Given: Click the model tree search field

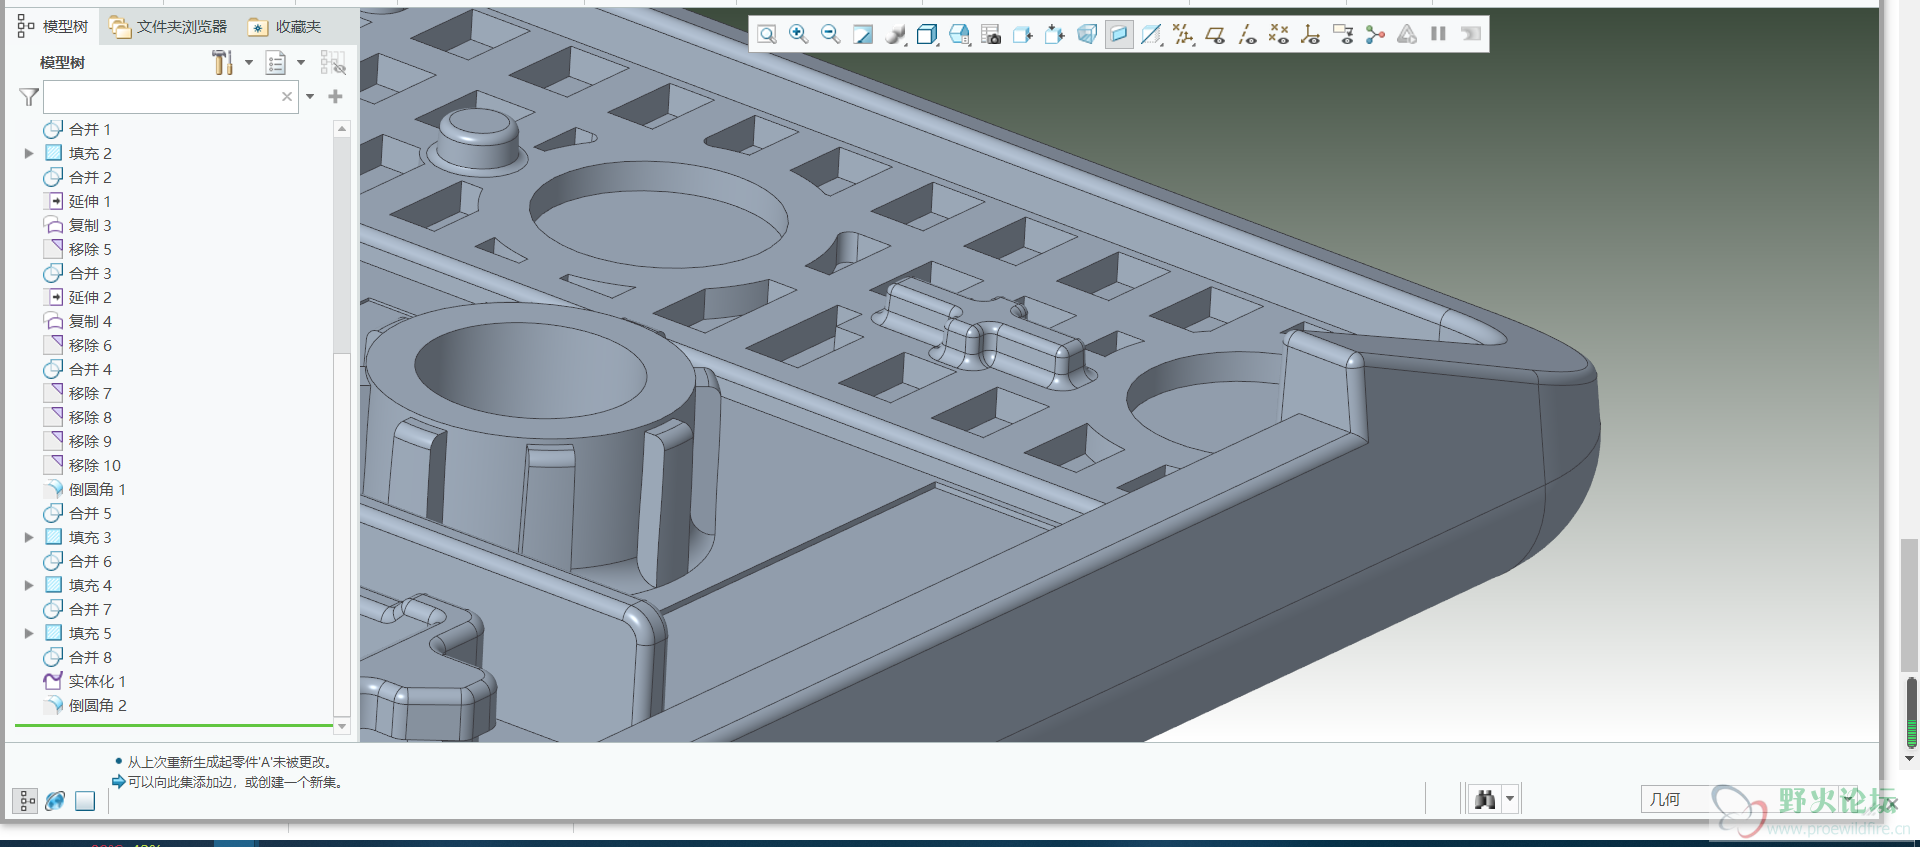Looking at the screenshot, I should pyautogui.click(x=171, y=97).
